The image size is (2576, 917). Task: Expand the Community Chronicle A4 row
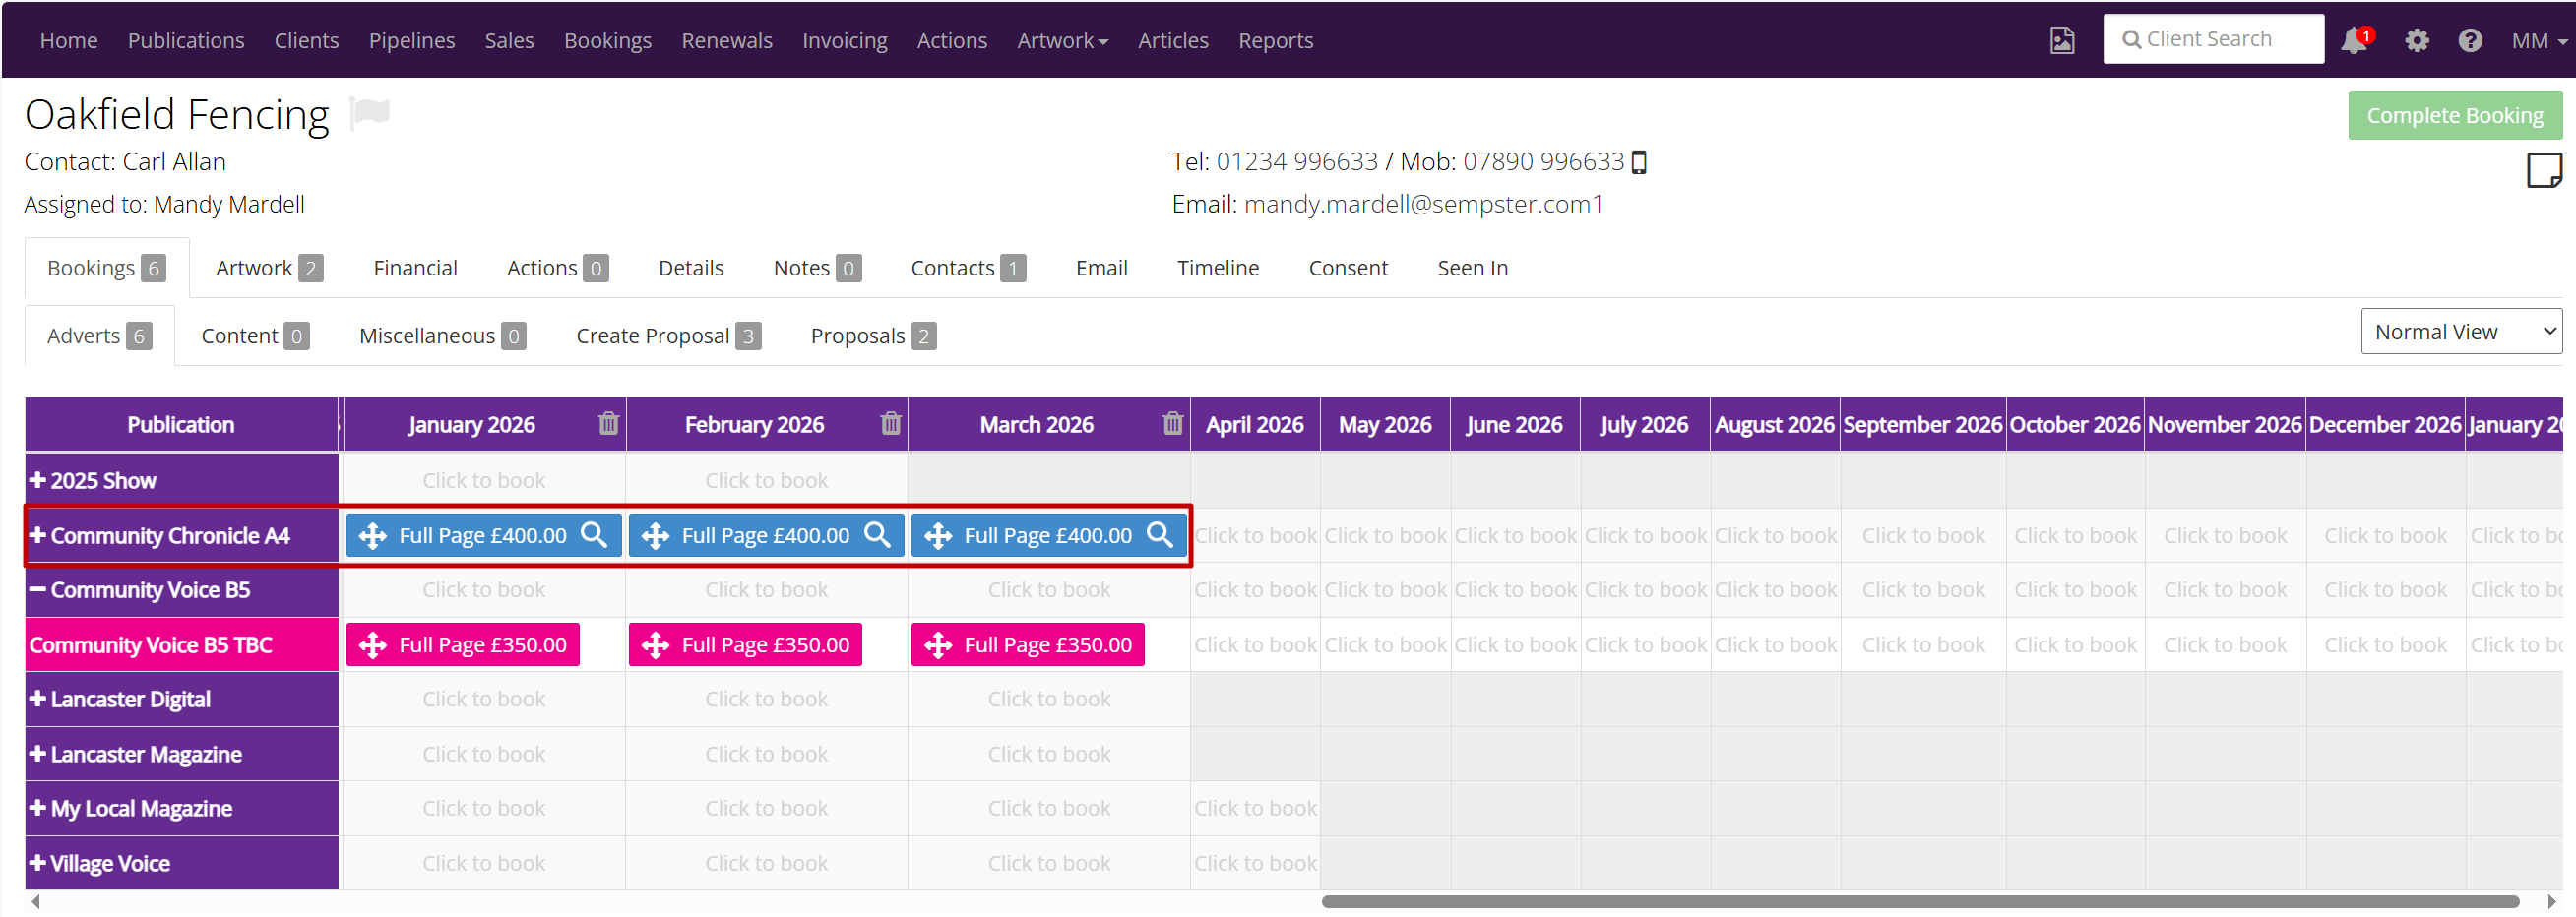[x=37, y=535]
